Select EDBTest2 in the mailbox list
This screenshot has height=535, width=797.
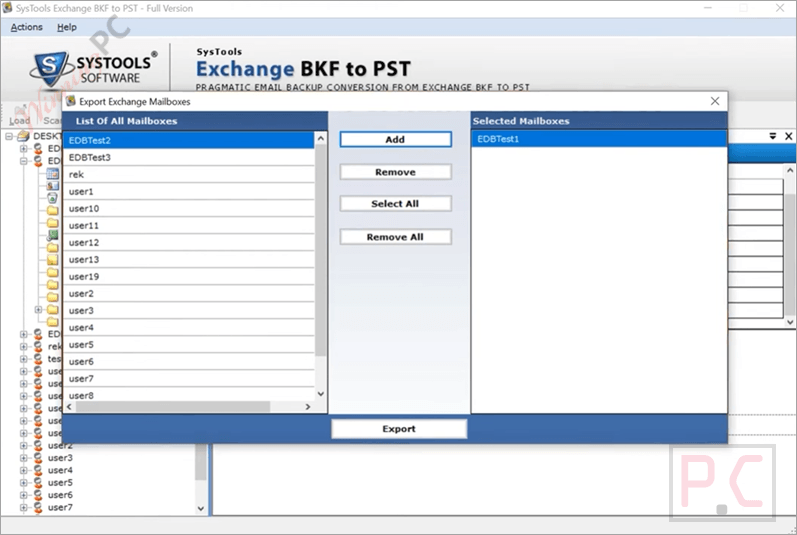point(189,140)
